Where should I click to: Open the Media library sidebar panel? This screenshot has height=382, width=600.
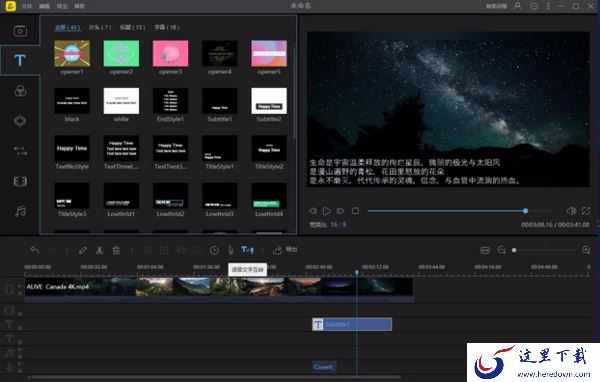(20, 31)
